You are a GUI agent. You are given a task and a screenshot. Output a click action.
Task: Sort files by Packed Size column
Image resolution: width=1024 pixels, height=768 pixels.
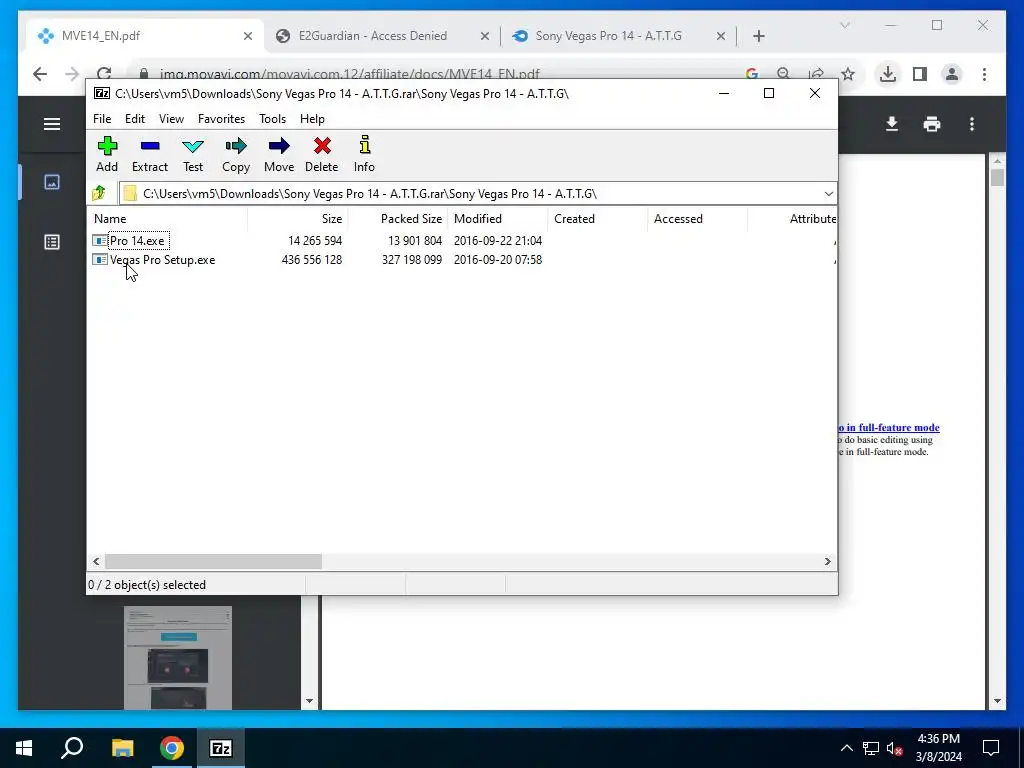pos(398,219)
